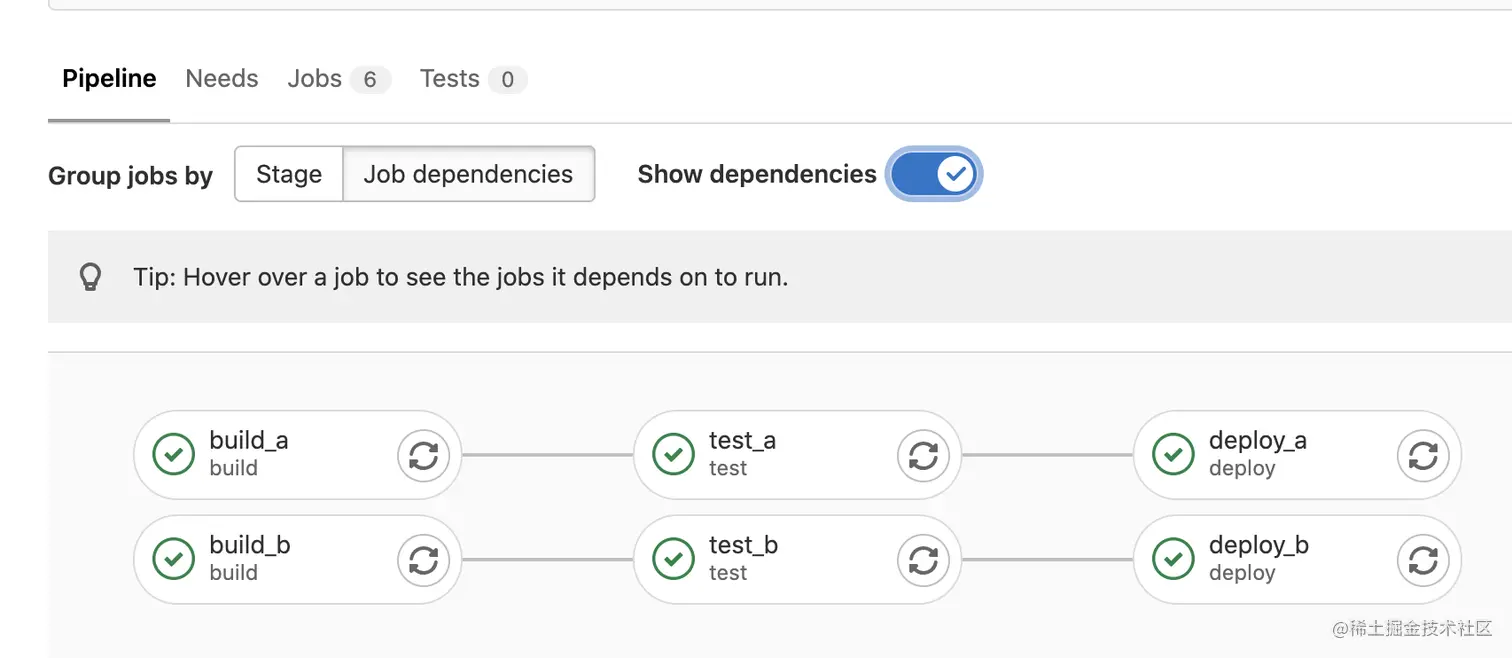Group jobs by Job dependencies
This screenshot has width=1512, height=658.
click(x=468, y=174)
